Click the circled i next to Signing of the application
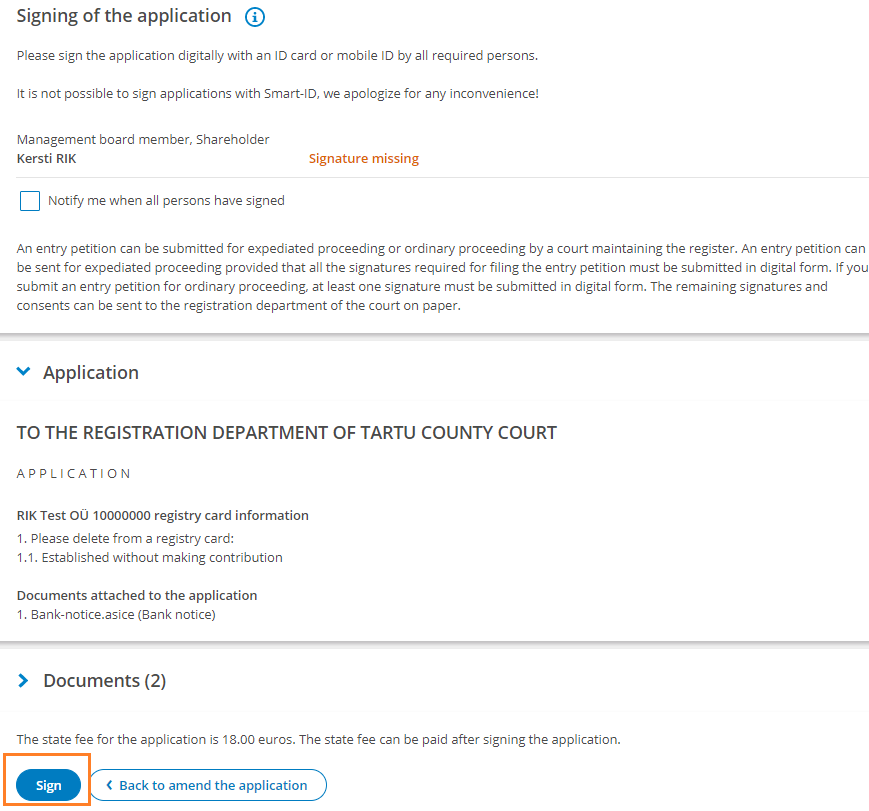This screenshot has width=869, height=811. click(x=255, y=16)
